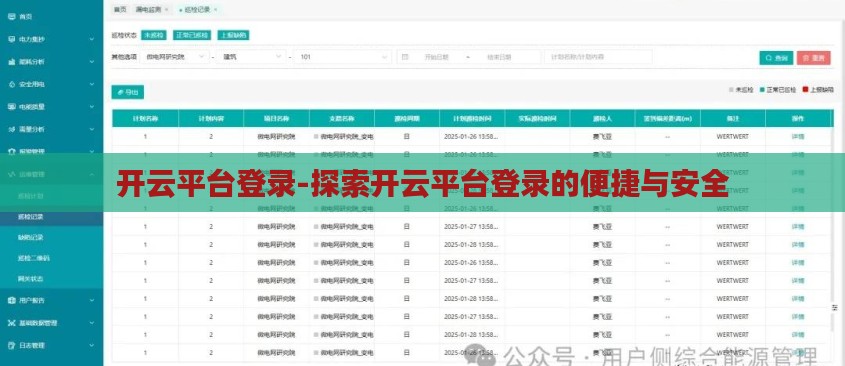Expand the 用户报告 menu chevron
Image resolution: width=845 pixels, height=366 pixels.
click(92, 300)
